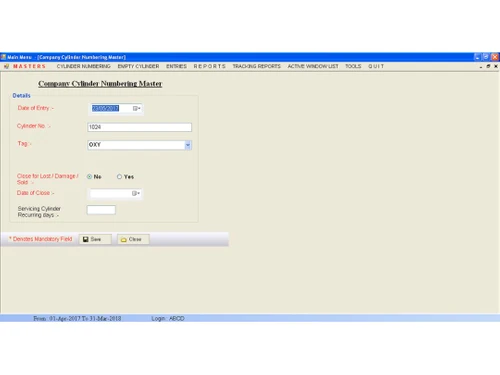The height and width of the screenshot is (375, 500).
Task: Click the Details group label
Action: pyautogui.click(x=21, y=96)
